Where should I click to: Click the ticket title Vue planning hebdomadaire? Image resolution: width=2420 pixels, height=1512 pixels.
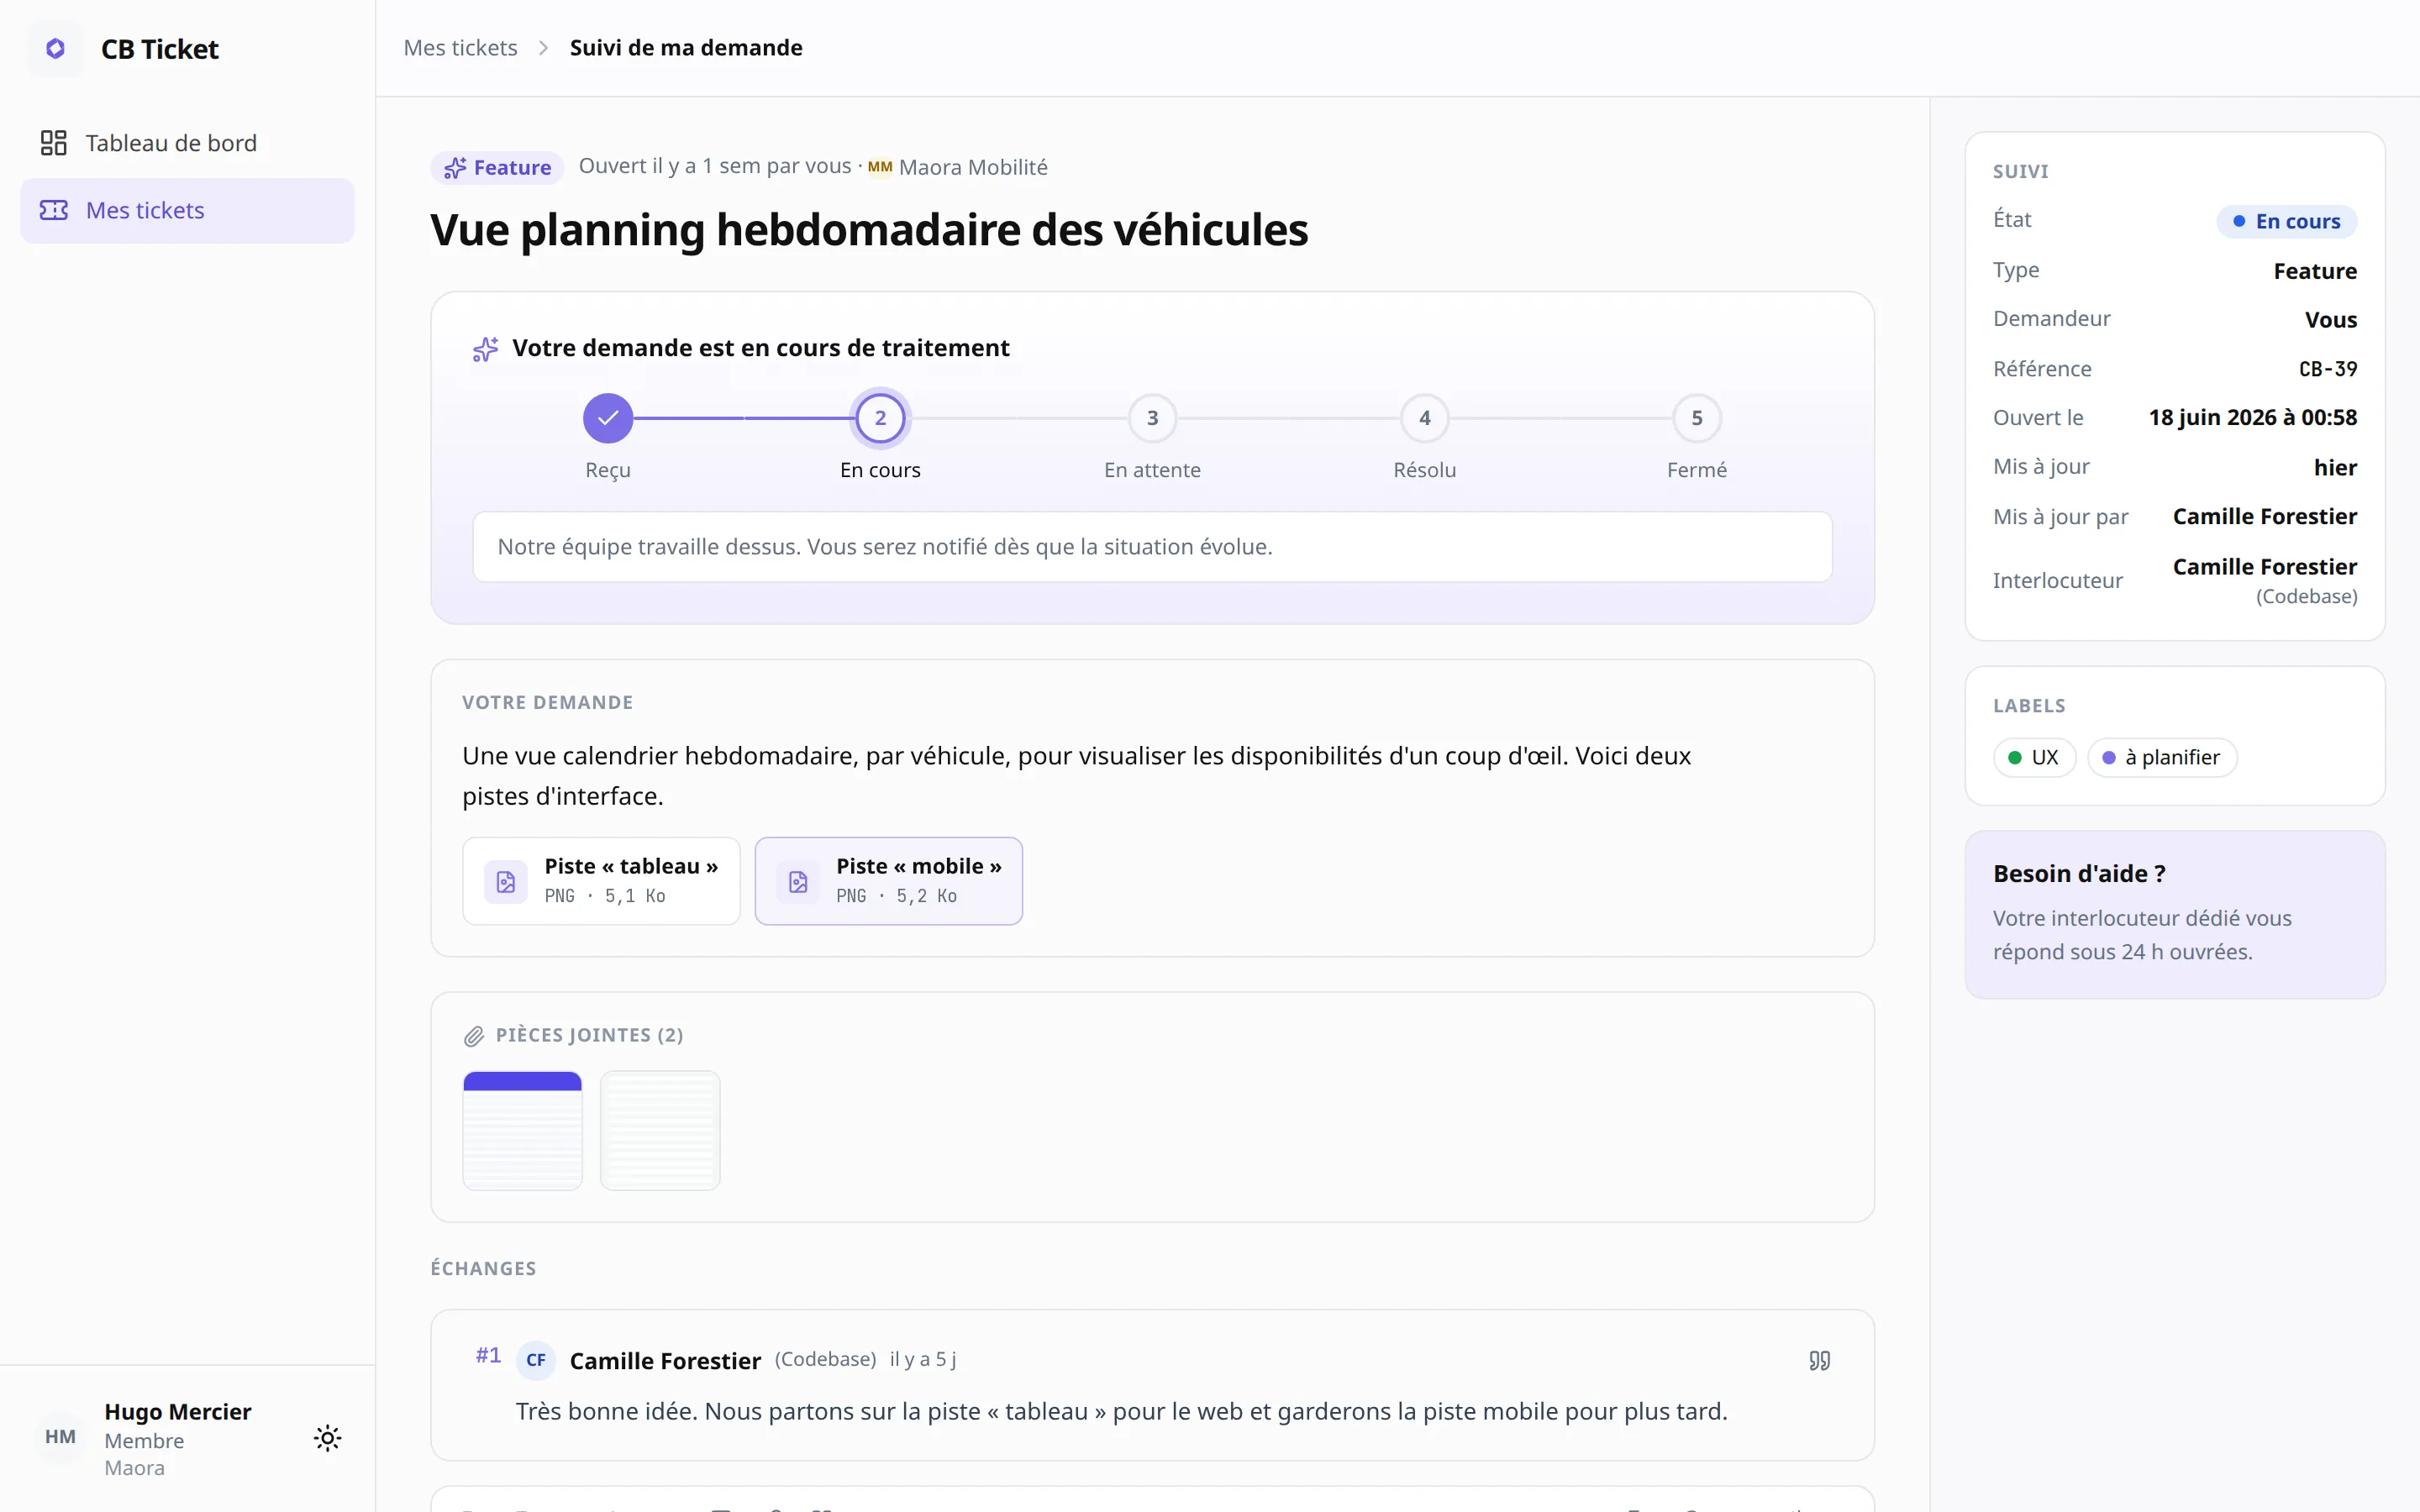[x=869, y=230]
